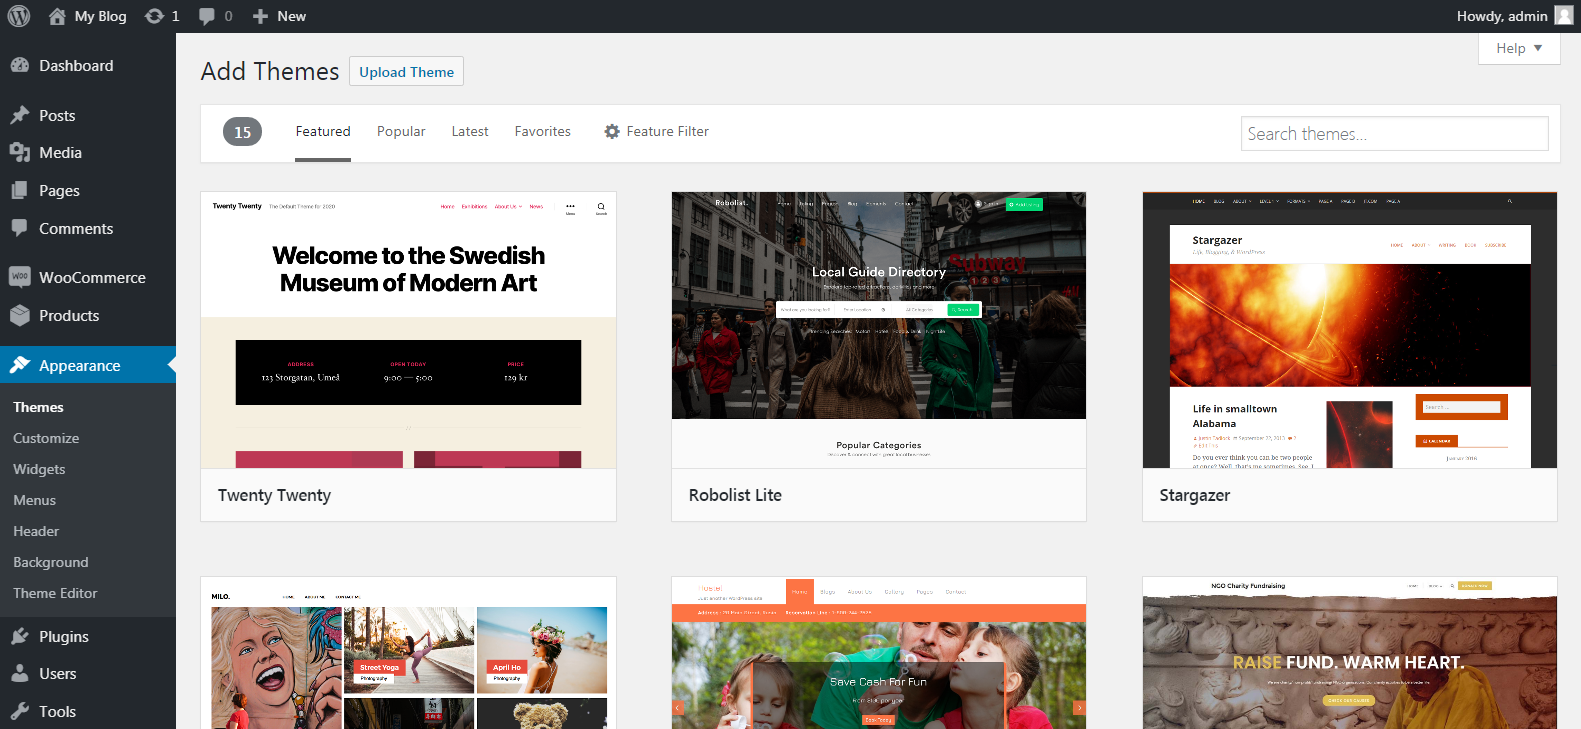
Task: Select the Robolist Lite theme thumbnail
Action: point(879,330)
